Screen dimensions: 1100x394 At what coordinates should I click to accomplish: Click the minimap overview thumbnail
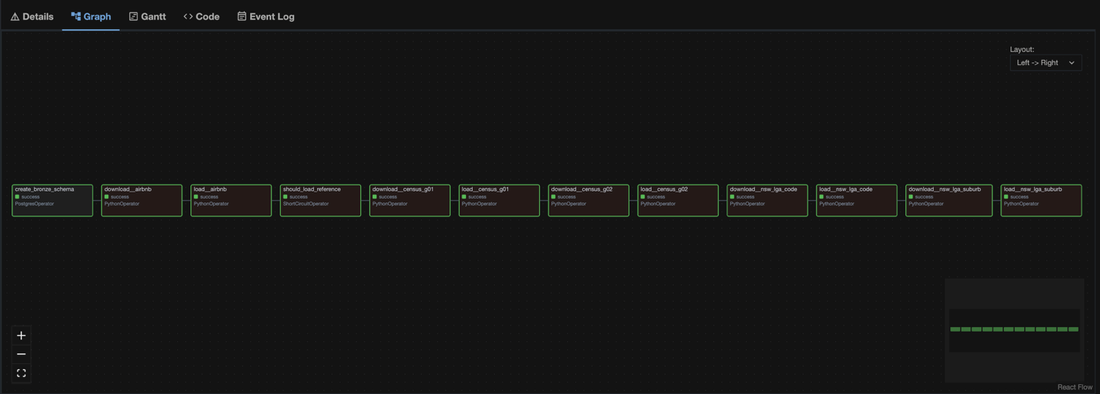pyautogui.click(x=1014, y=330)
